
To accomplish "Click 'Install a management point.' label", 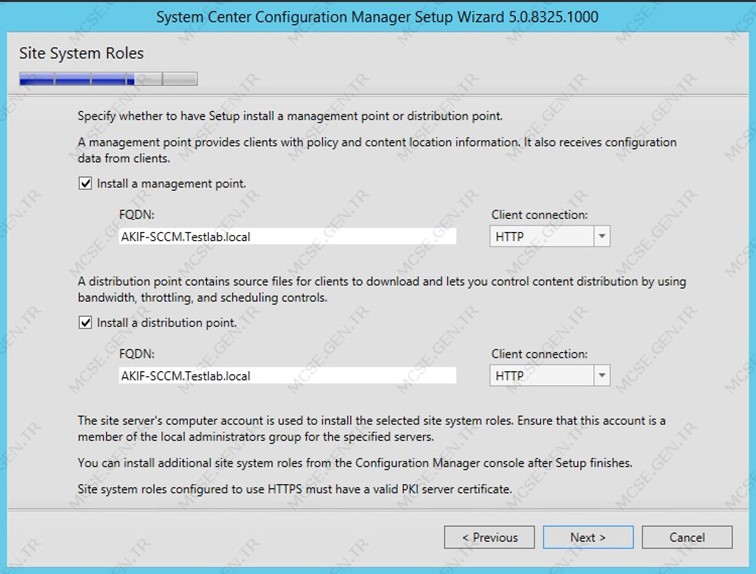I will coord(172,184).
